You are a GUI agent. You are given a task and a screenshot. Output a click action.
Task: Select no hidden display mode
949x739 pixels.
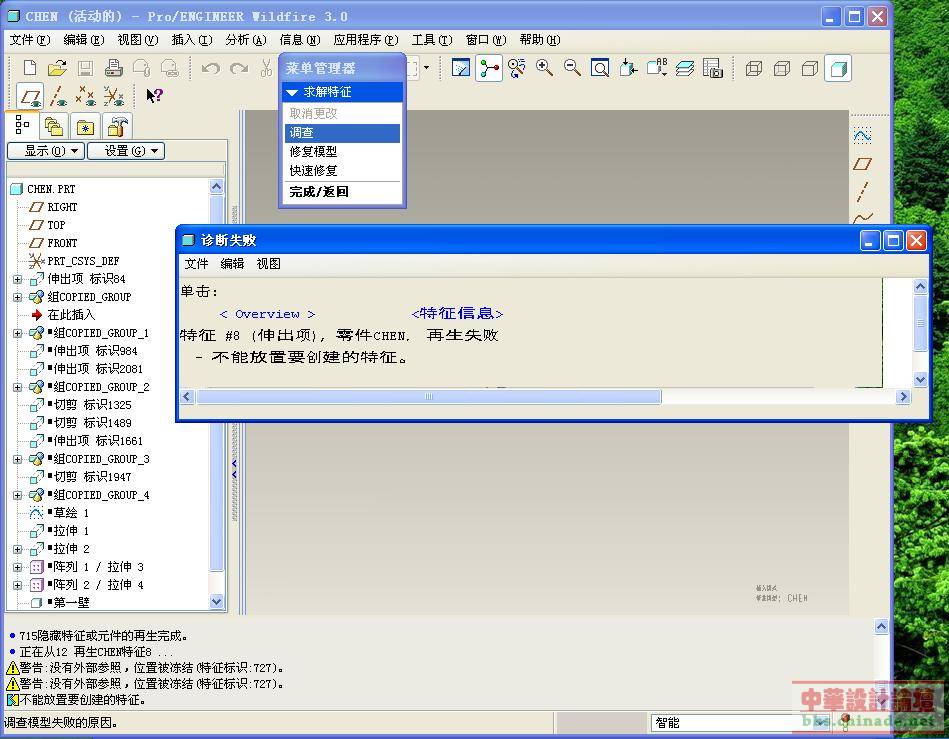point(810,68)
